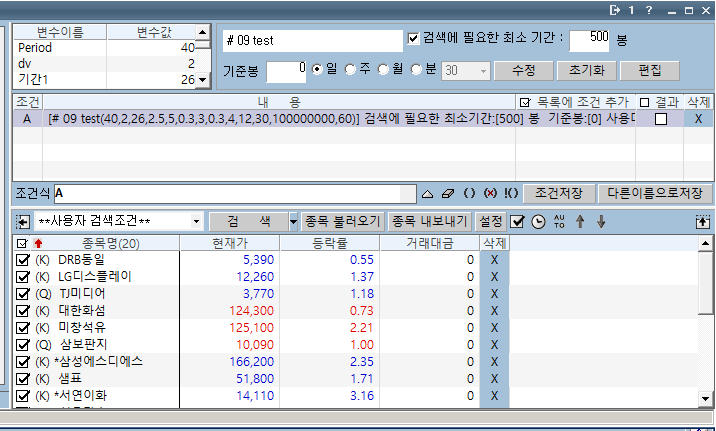716x431 pixels.
Task: Toggle the checkmark icon beside 설정
Action: coord(517,222)
